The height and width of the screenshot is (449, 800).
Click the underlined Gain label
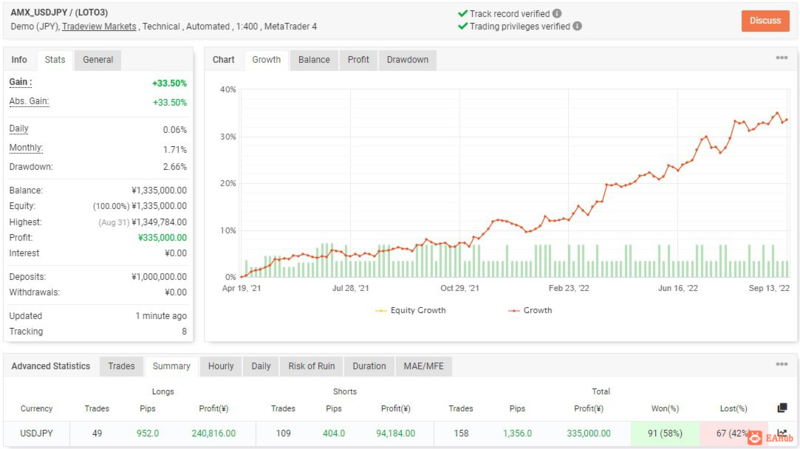point(20,82)
